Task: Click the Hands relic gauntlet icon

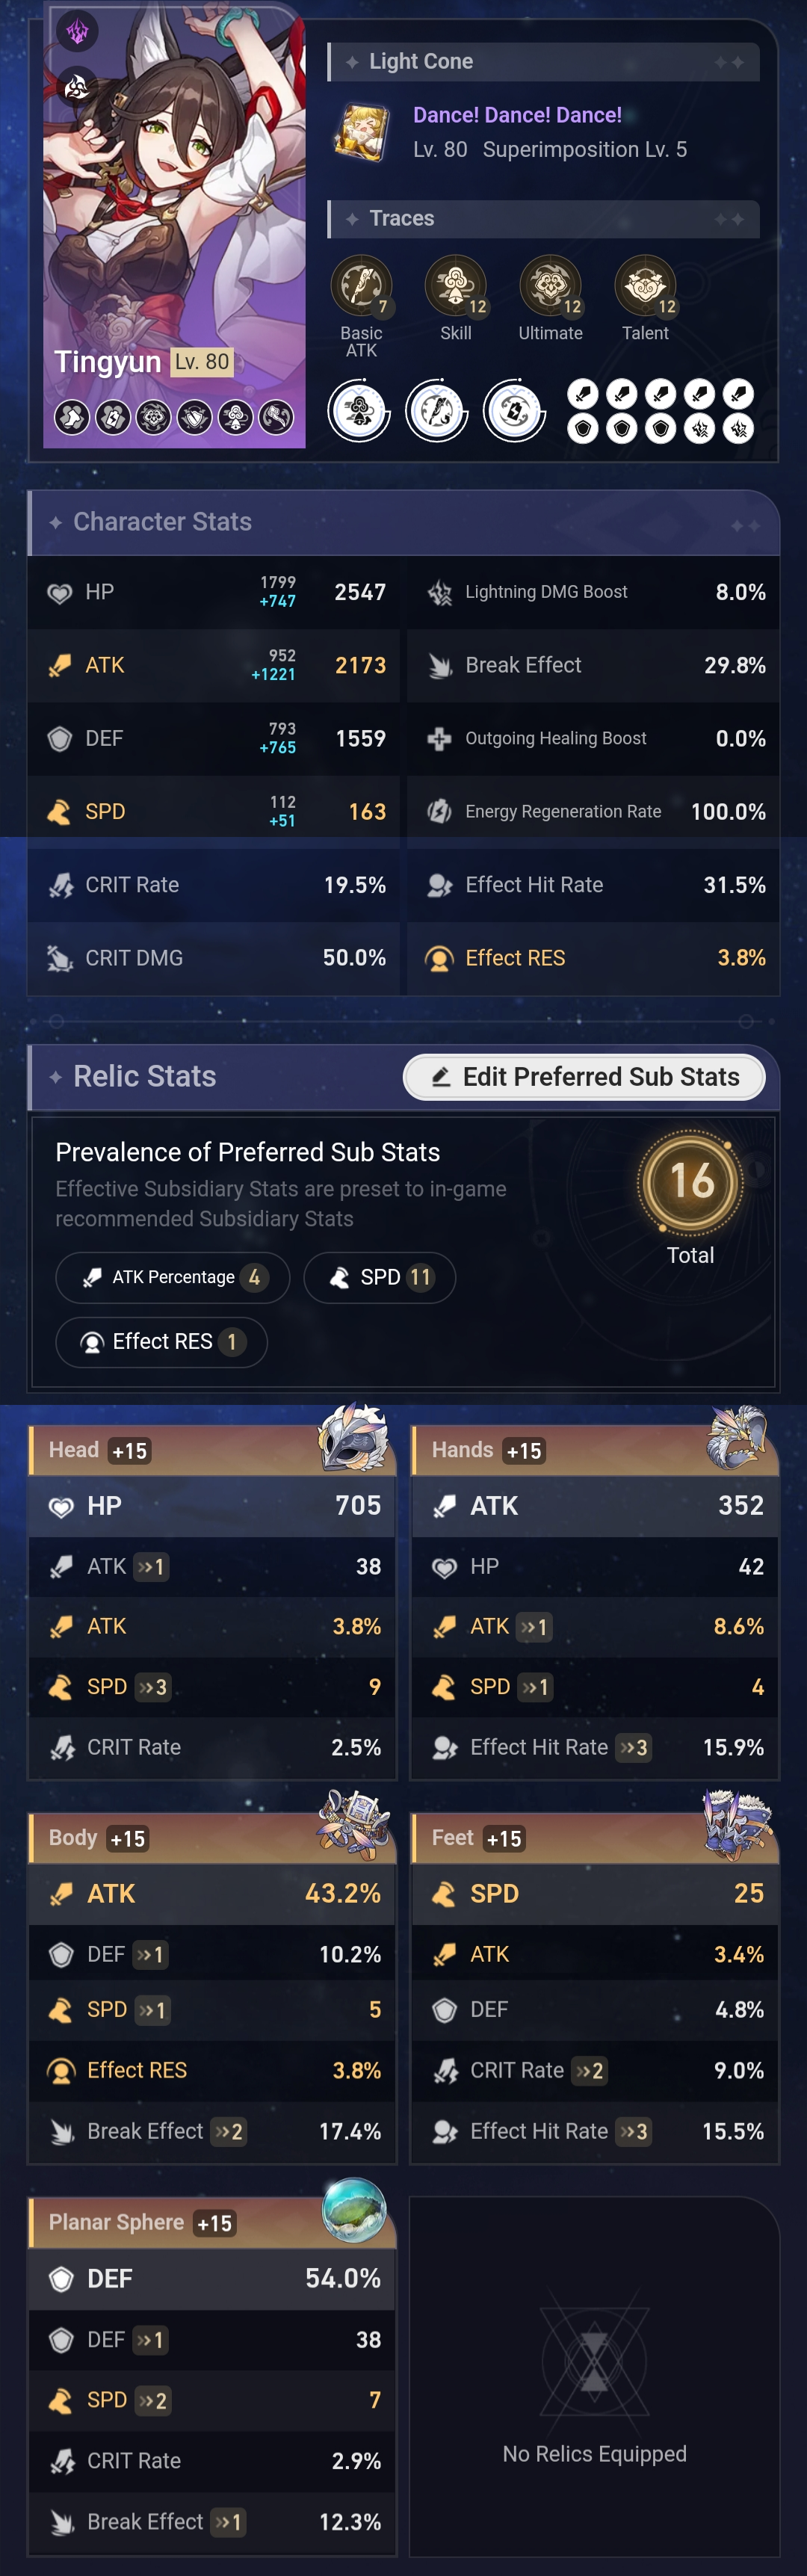Action: coord(737,1438)
